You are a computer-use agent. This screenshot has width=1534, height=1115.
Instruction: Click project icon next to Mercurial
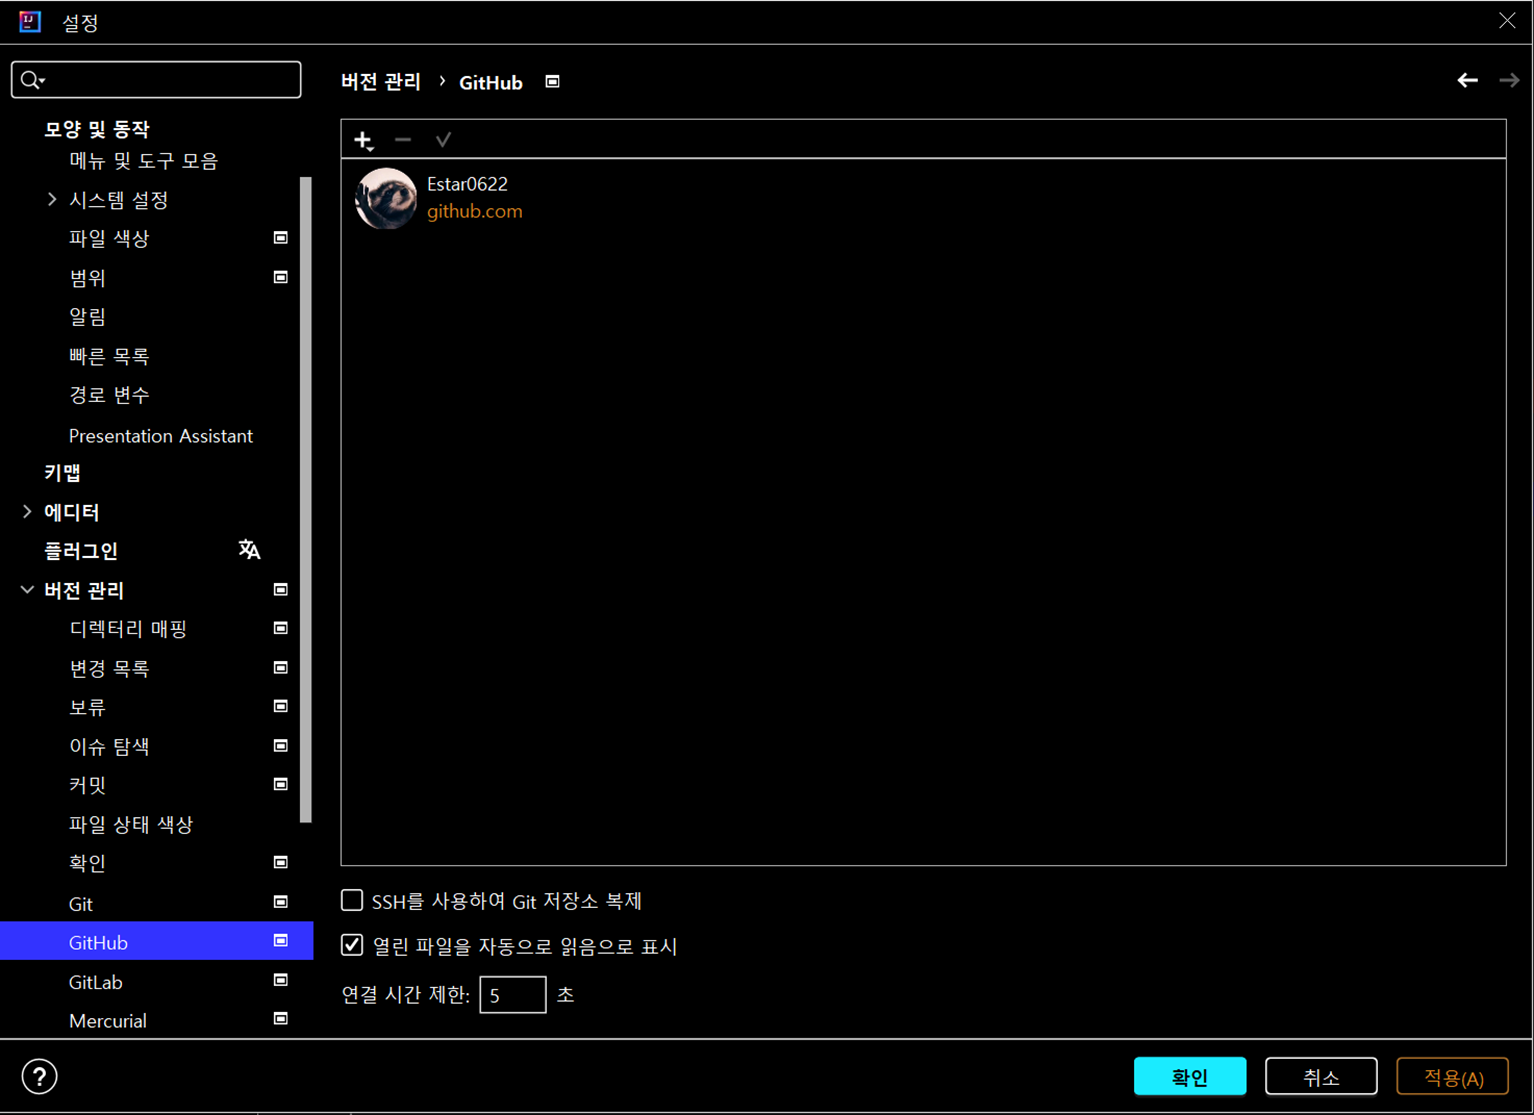(x=281, y=1019)
